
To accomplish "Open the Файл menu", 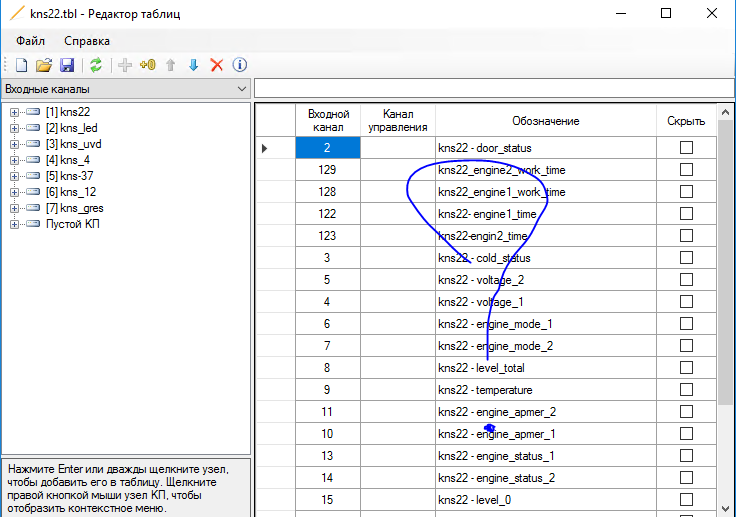I will (31, 41).
